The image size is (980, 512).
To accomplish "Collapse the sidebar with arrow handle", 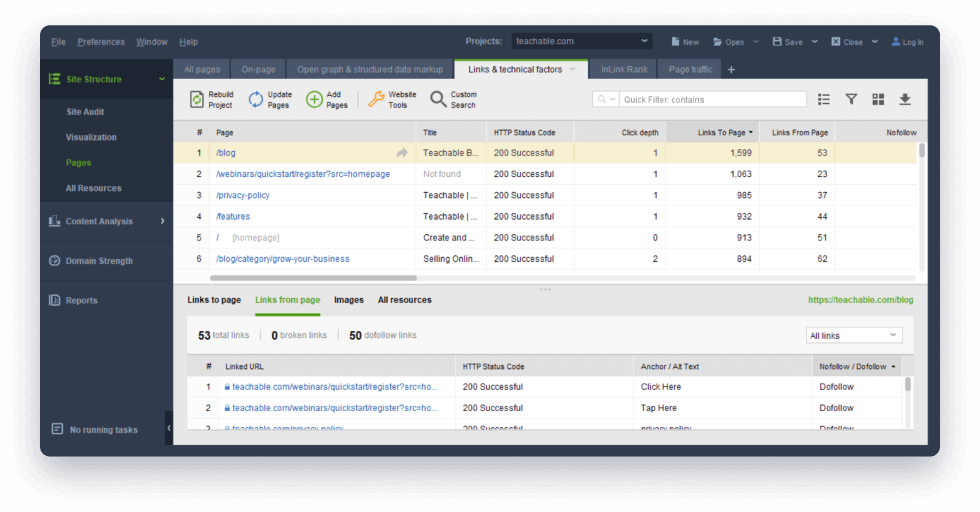I will point(169,428).
